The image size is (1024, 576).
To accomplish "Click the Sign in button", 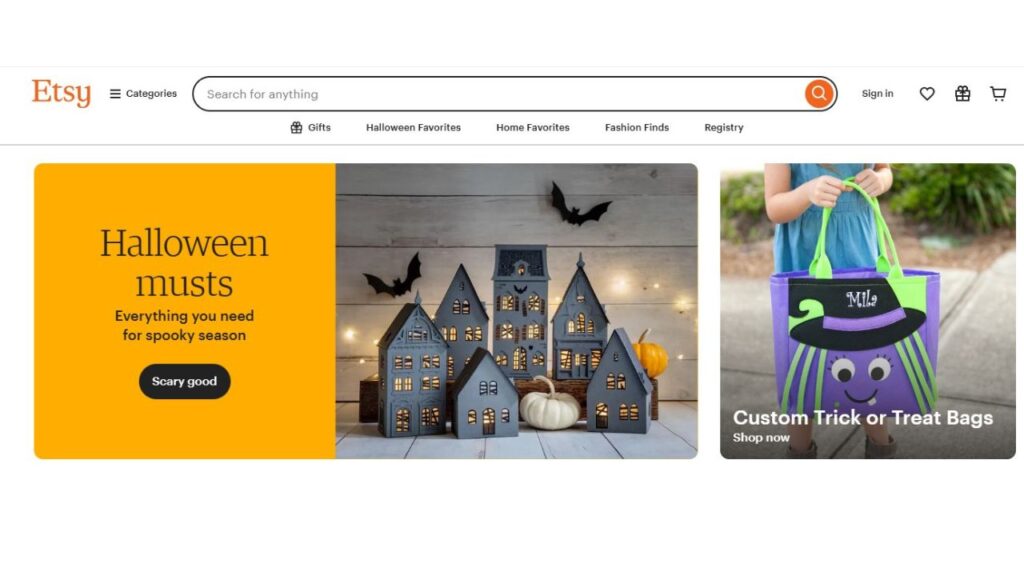I will click(877, 94).
